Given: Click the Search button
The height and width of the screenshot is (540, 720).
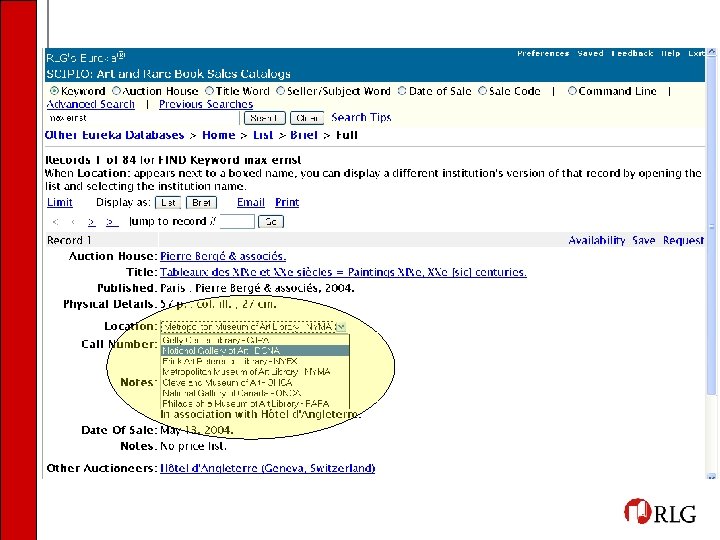Looking at the screenshot, I should coord(264,118).
